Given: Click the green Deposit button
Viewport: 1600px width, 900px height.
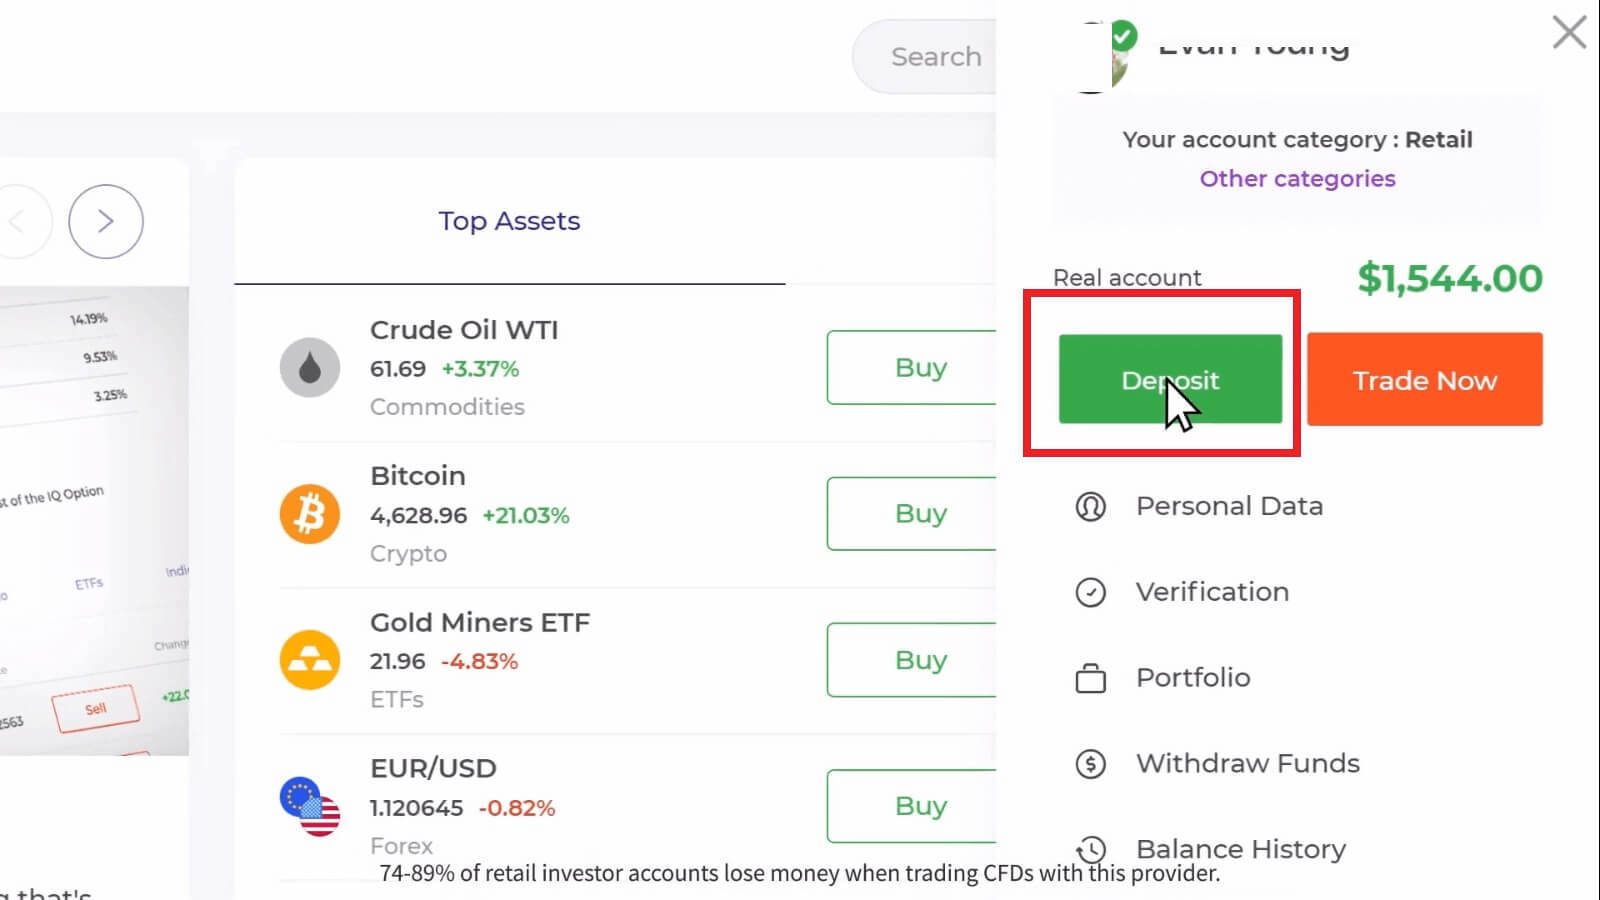Looking at the screenshot, I should [x=1170, y=380].
